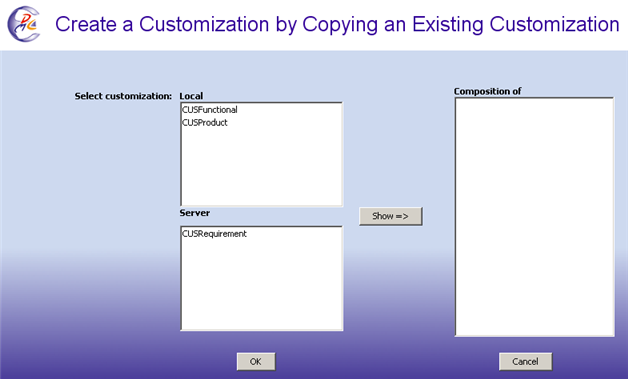Click the word Create in the title
Viewport: 628px width, 379px height.
[86, 24]
